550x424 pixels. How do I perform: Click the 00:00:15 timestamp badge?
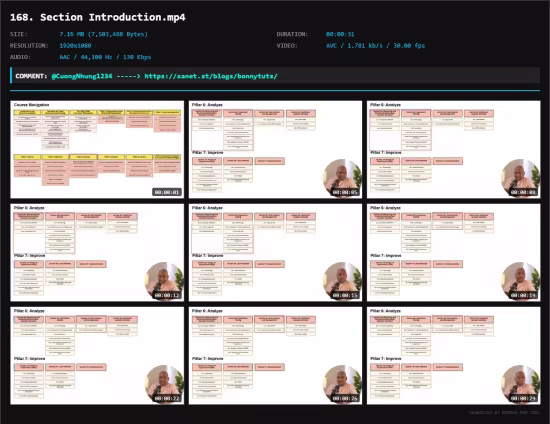345,295
